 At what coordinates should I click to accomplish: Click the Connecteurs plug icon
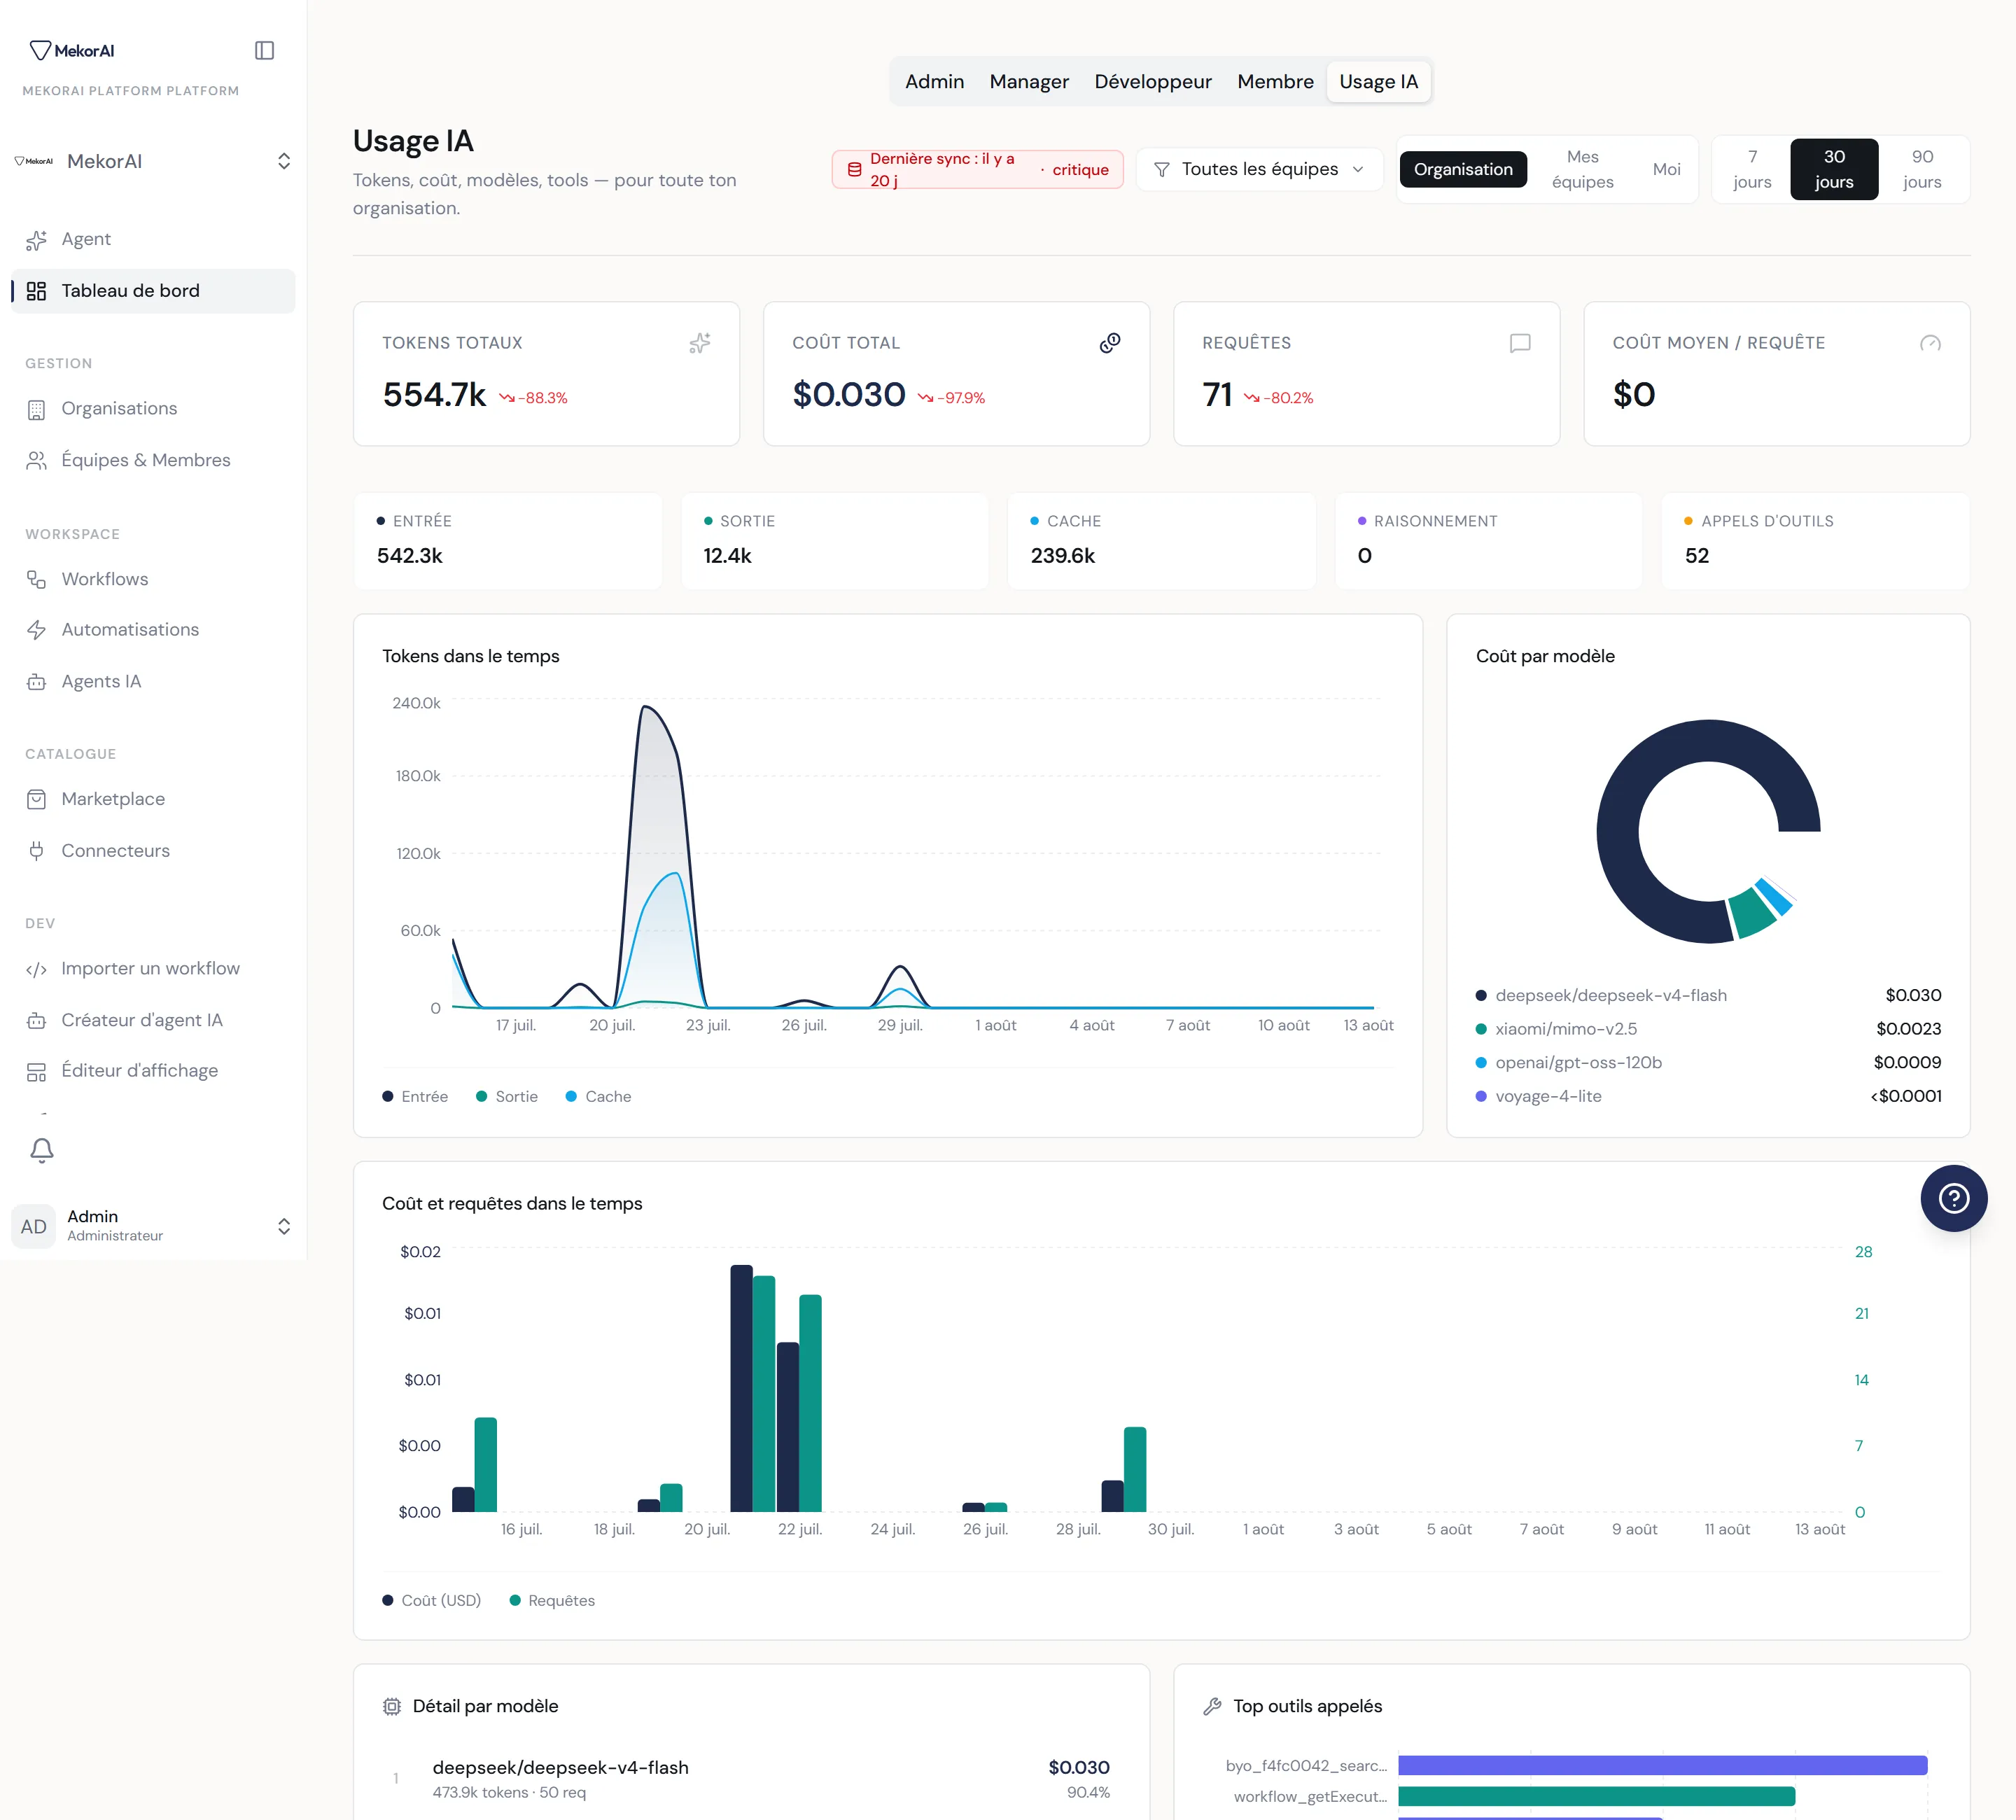pos(36,851)
